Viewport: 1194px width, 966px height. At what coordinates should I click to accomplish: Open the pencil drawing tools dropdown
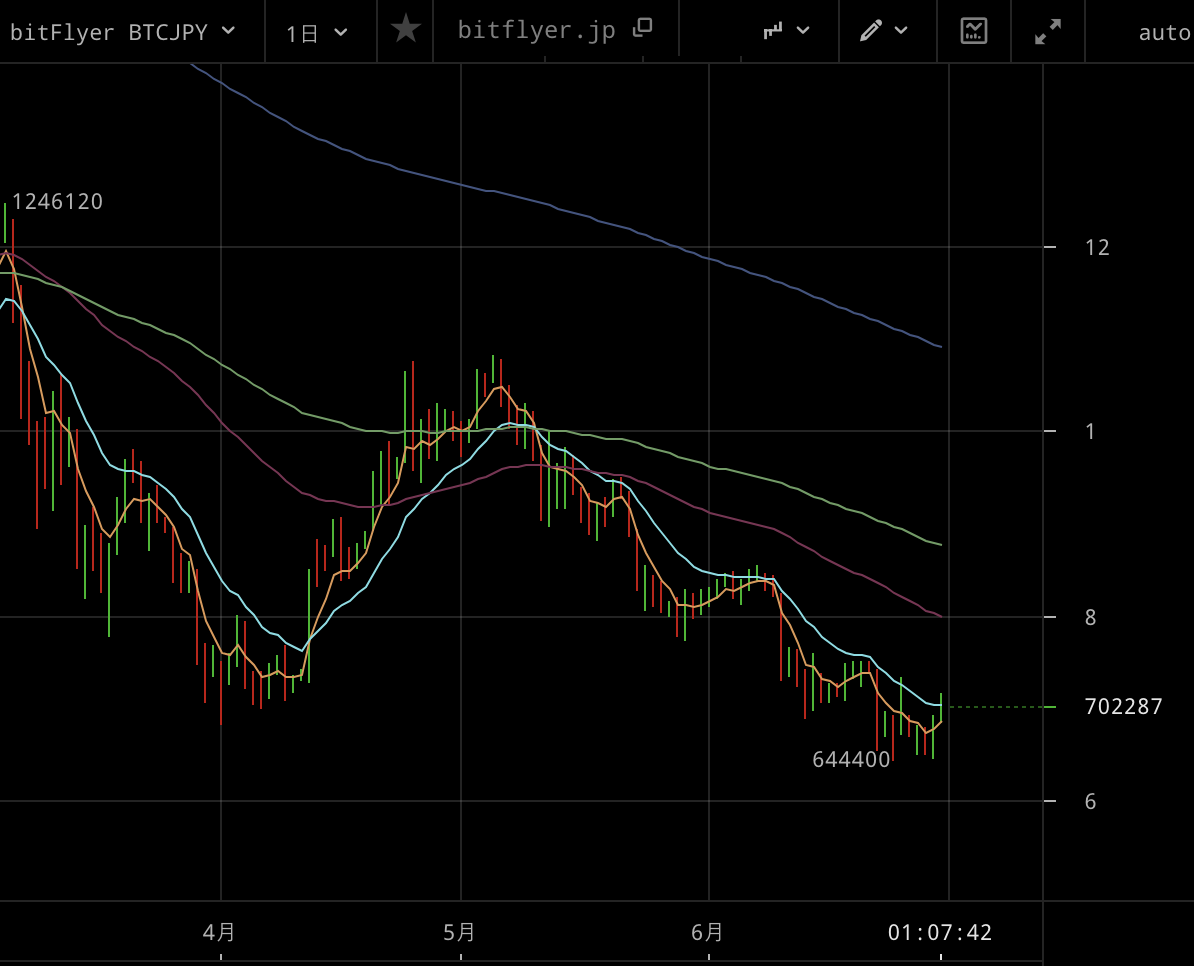[x=883, y=30]
